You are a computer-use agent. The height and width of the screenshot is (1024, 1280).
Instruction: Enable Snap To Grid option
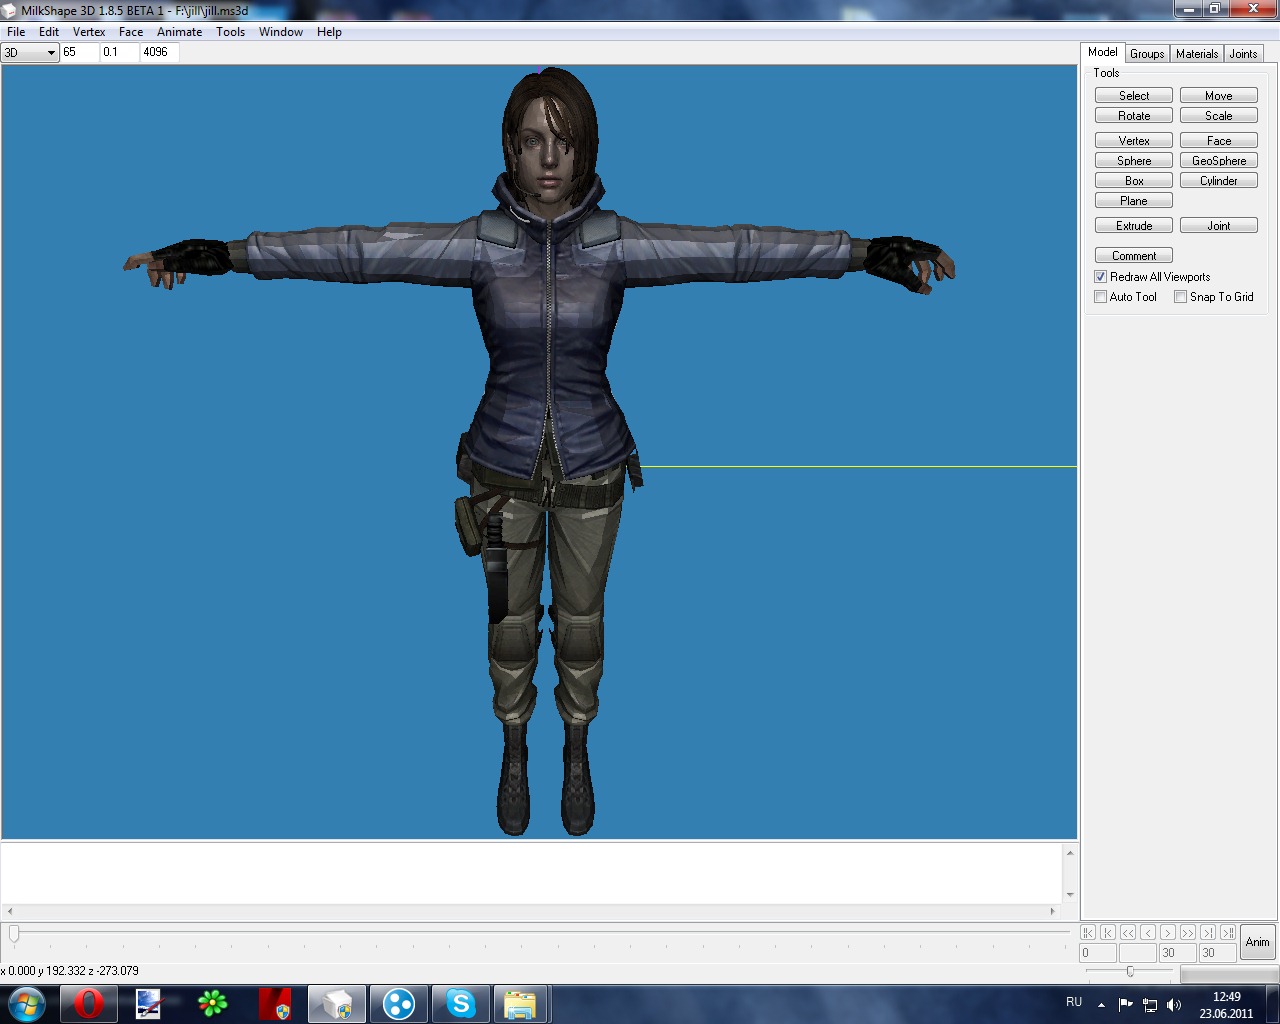click(x=1181, y=297)
